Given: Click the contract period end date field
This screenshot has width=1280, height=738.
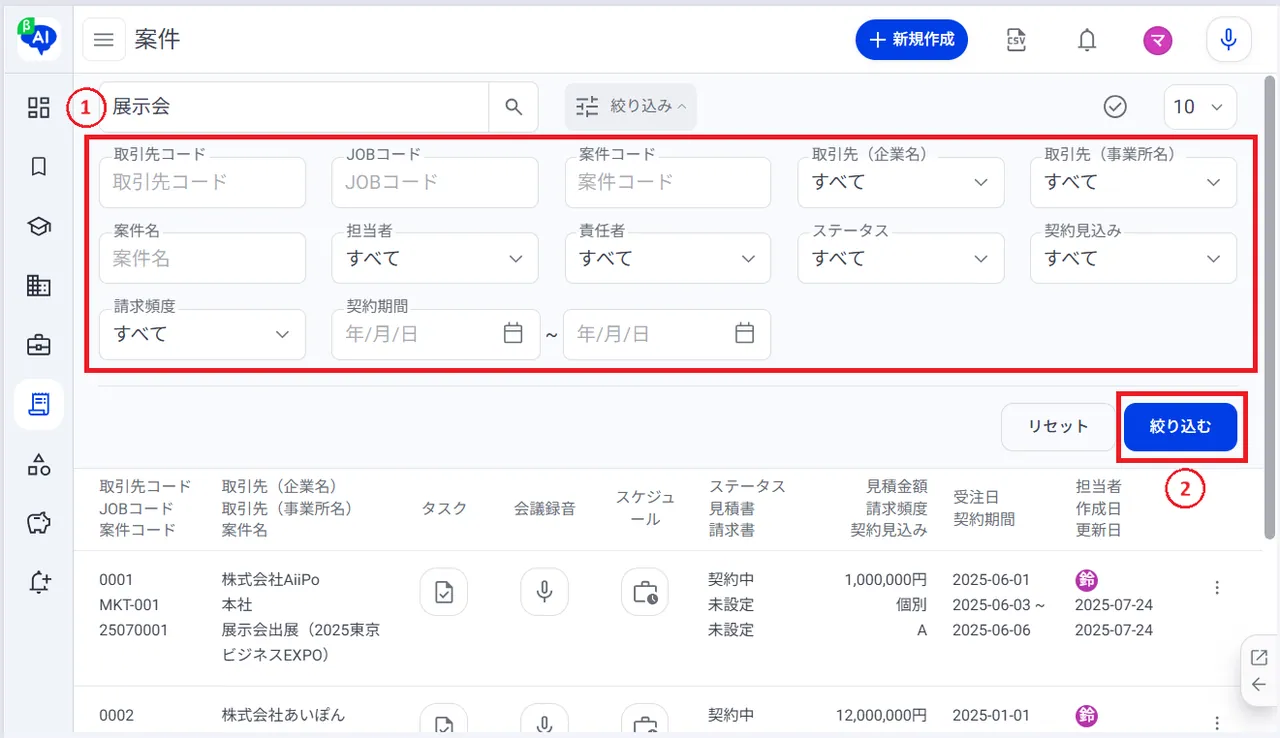Looking at the screenshot, I should (x=667, y=334).
